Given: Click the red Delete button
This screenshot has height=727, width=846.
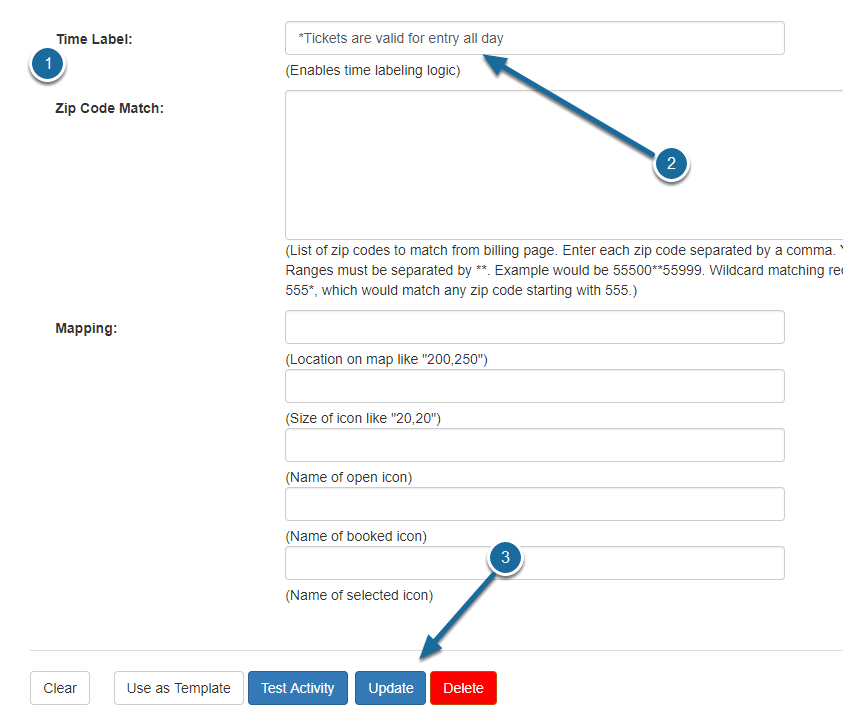Looking at the screenshot, I should point(463,688).
